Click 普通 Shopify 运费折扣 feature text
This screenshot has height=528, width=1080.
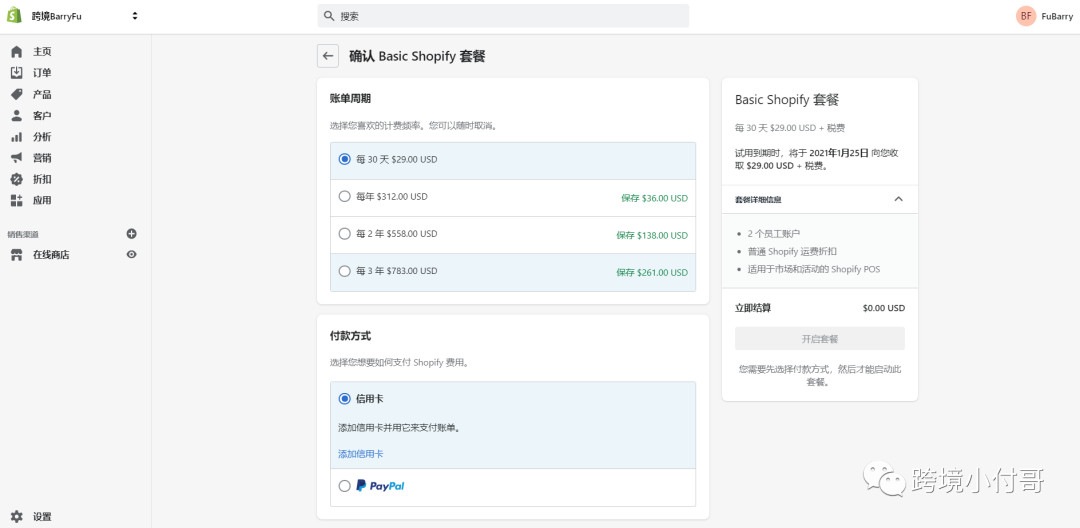point(792,251)
